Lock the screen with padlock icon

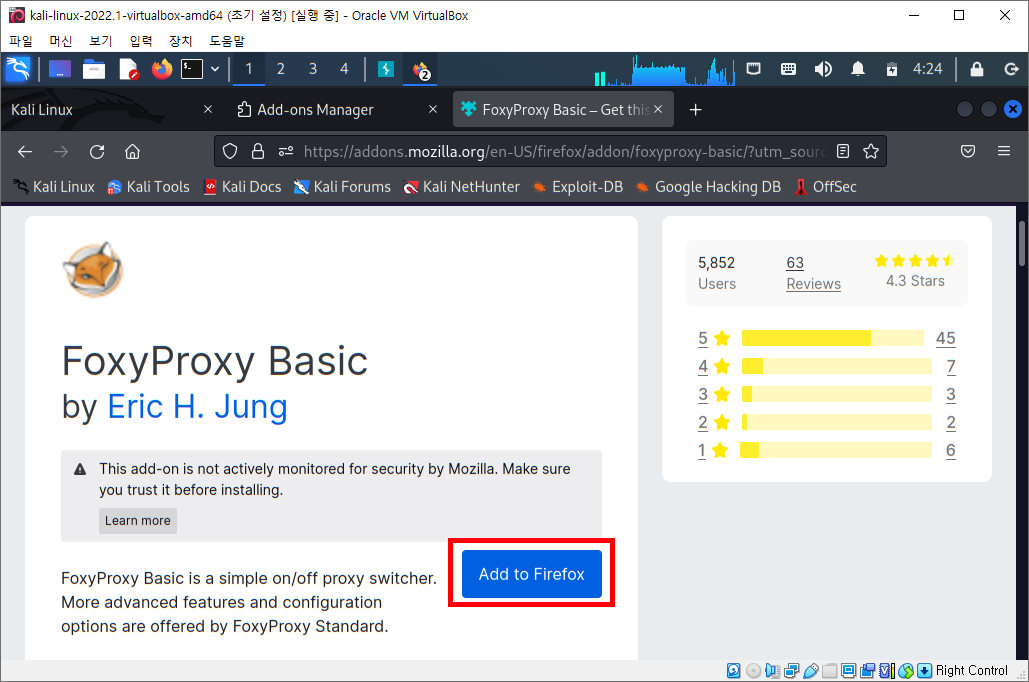click(x=976, y=69)
